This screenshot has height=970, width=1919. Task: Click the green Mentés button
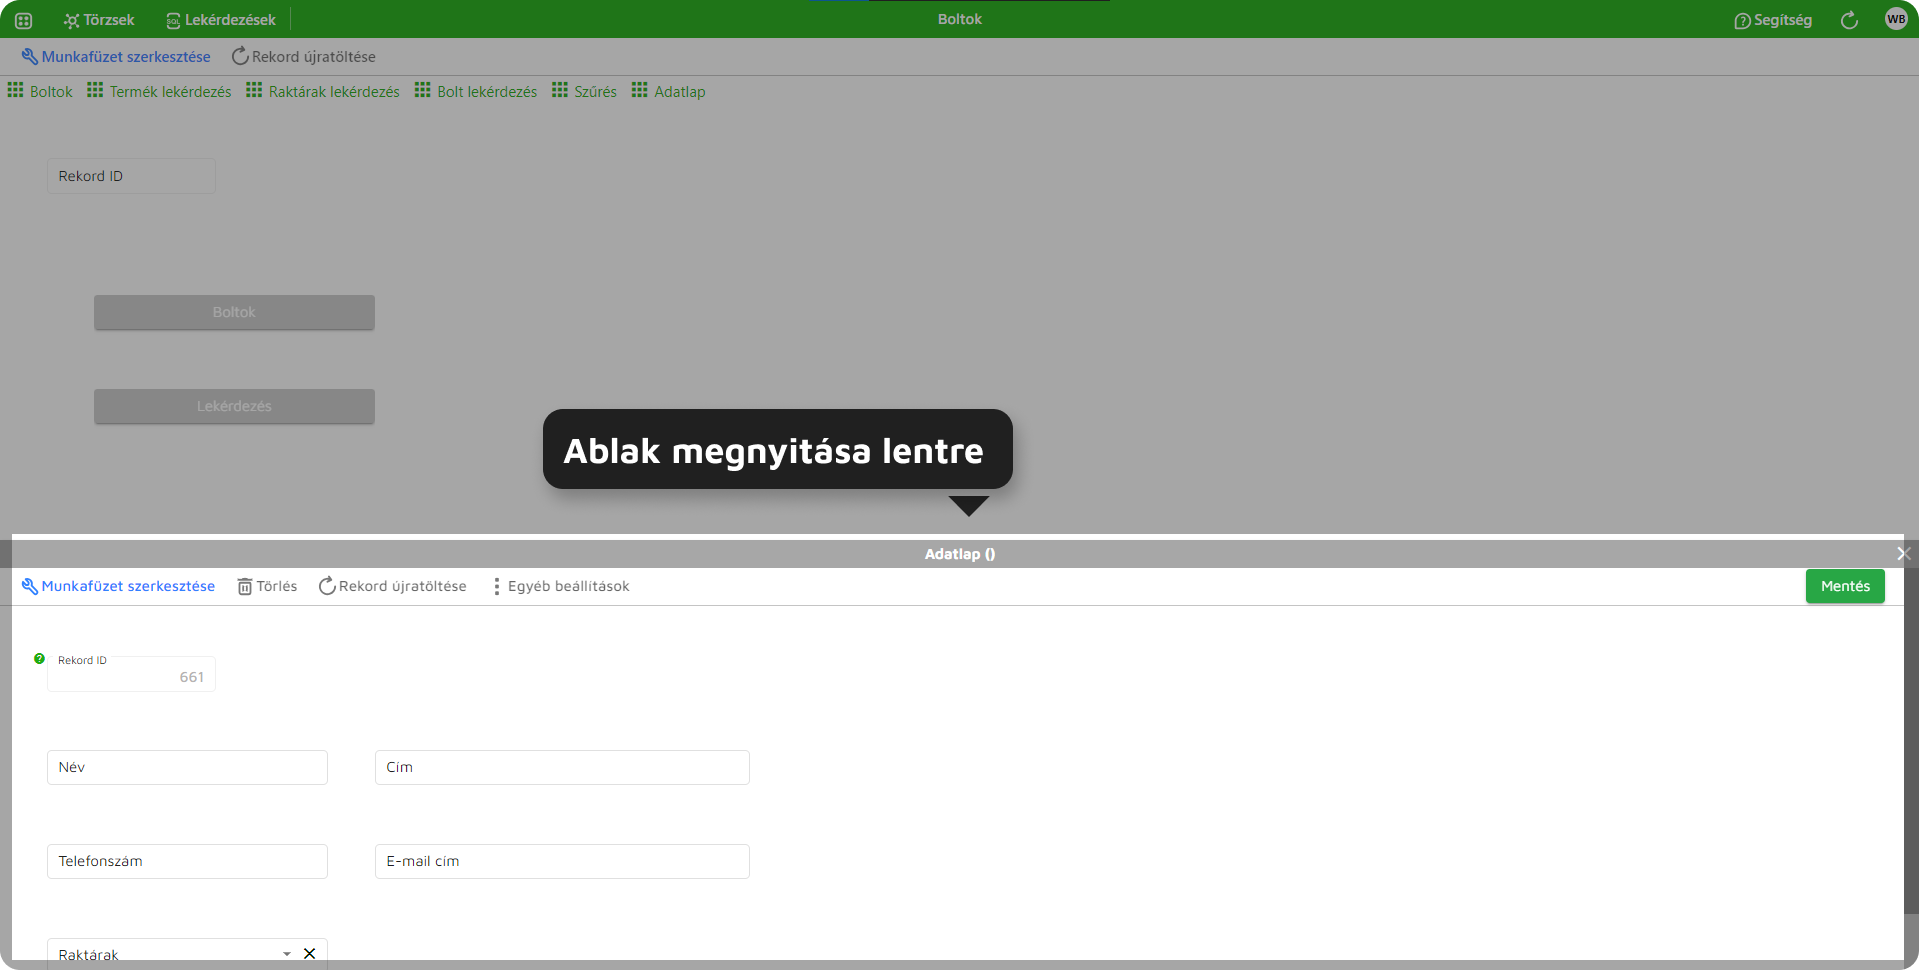[1845, 586]
